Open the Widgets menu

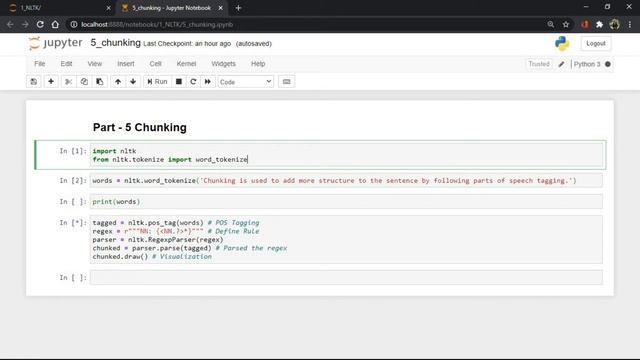pyautogui.click(x=223, y=64)
